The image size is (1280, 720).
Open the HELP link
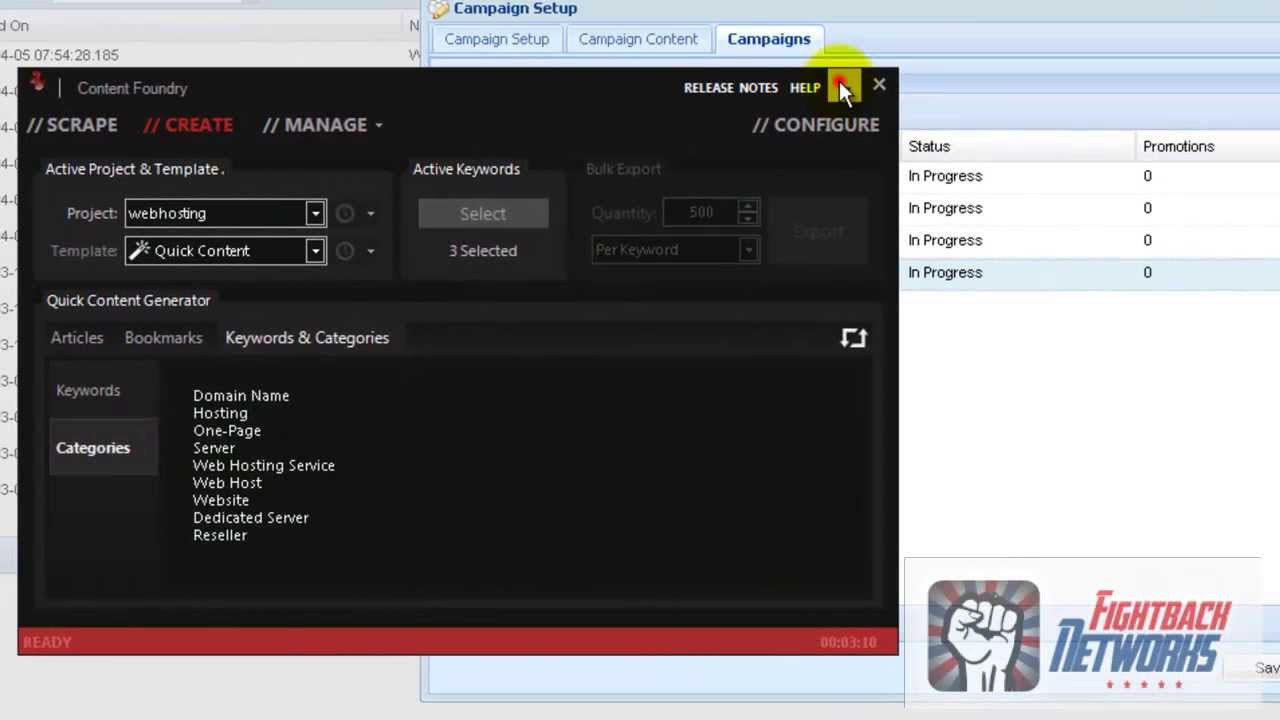[x=805, y=88]
